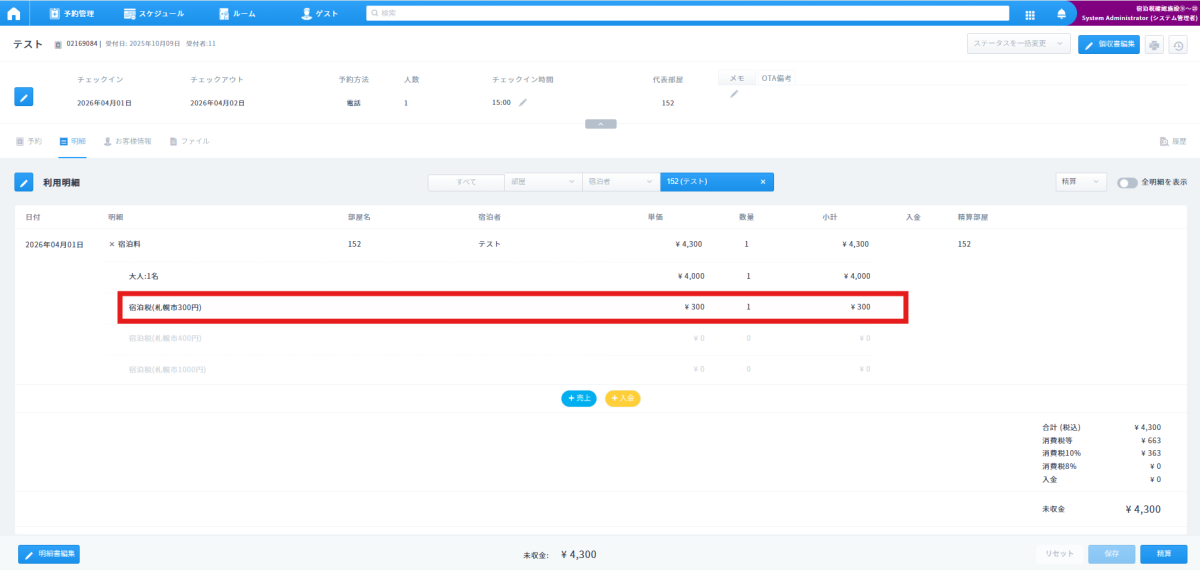Click the pencil icon under メモ

coord(734,94)
